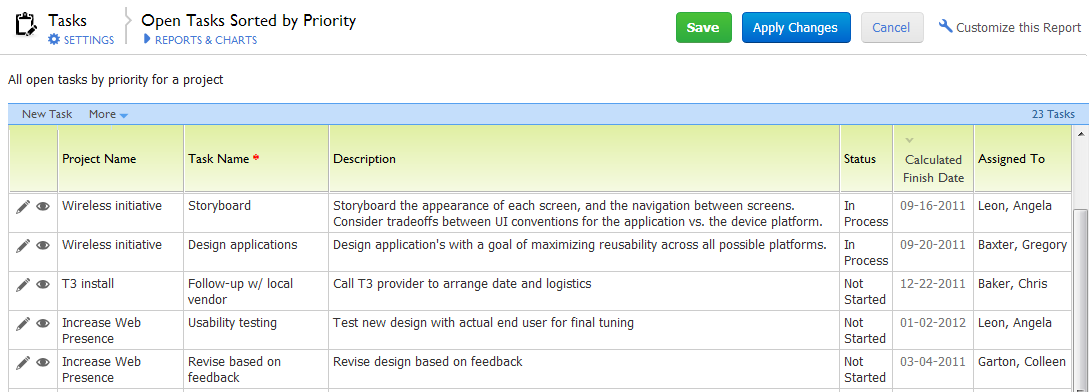Click the Cancel button
The image size is (1090, 392).
(x=892, y=28)
